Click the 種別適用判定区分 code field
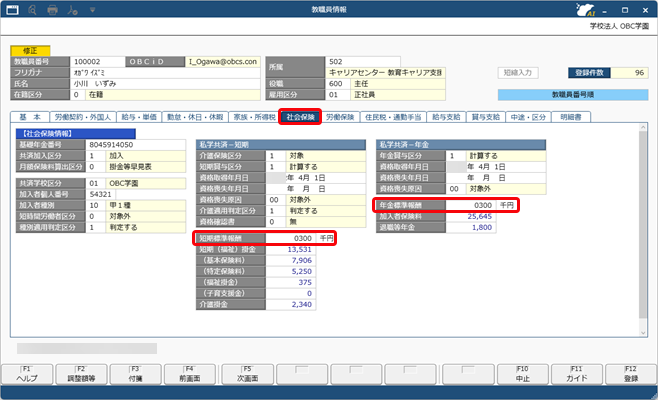This screenshot has width=658, height=400. coord(96,227)
